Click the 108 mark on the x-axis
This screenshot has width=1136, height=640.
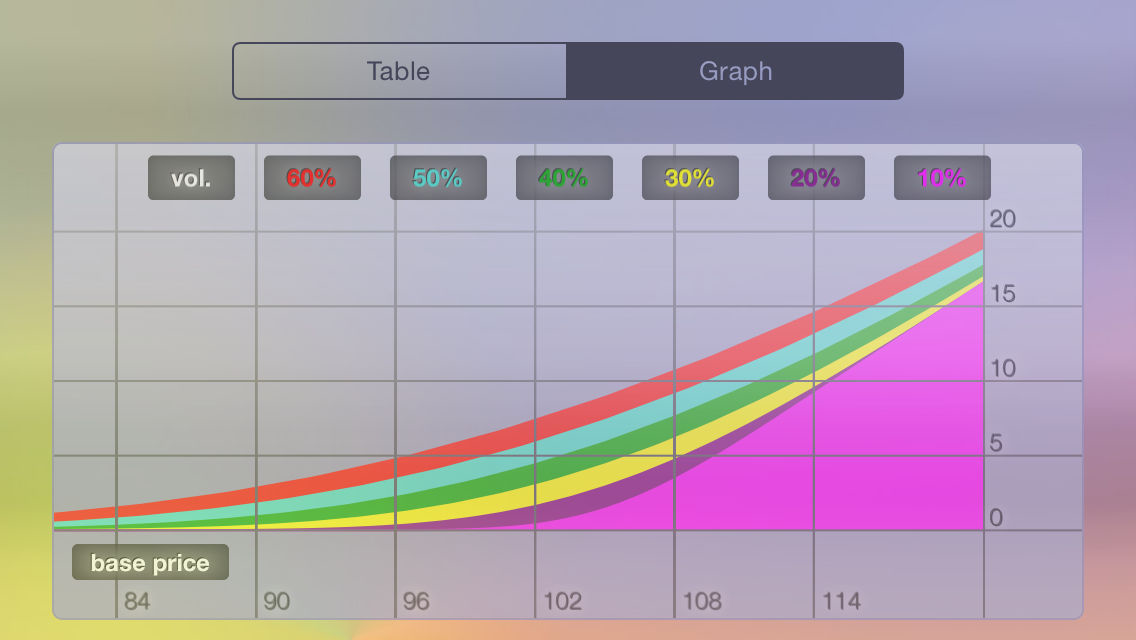pos(703,601)
